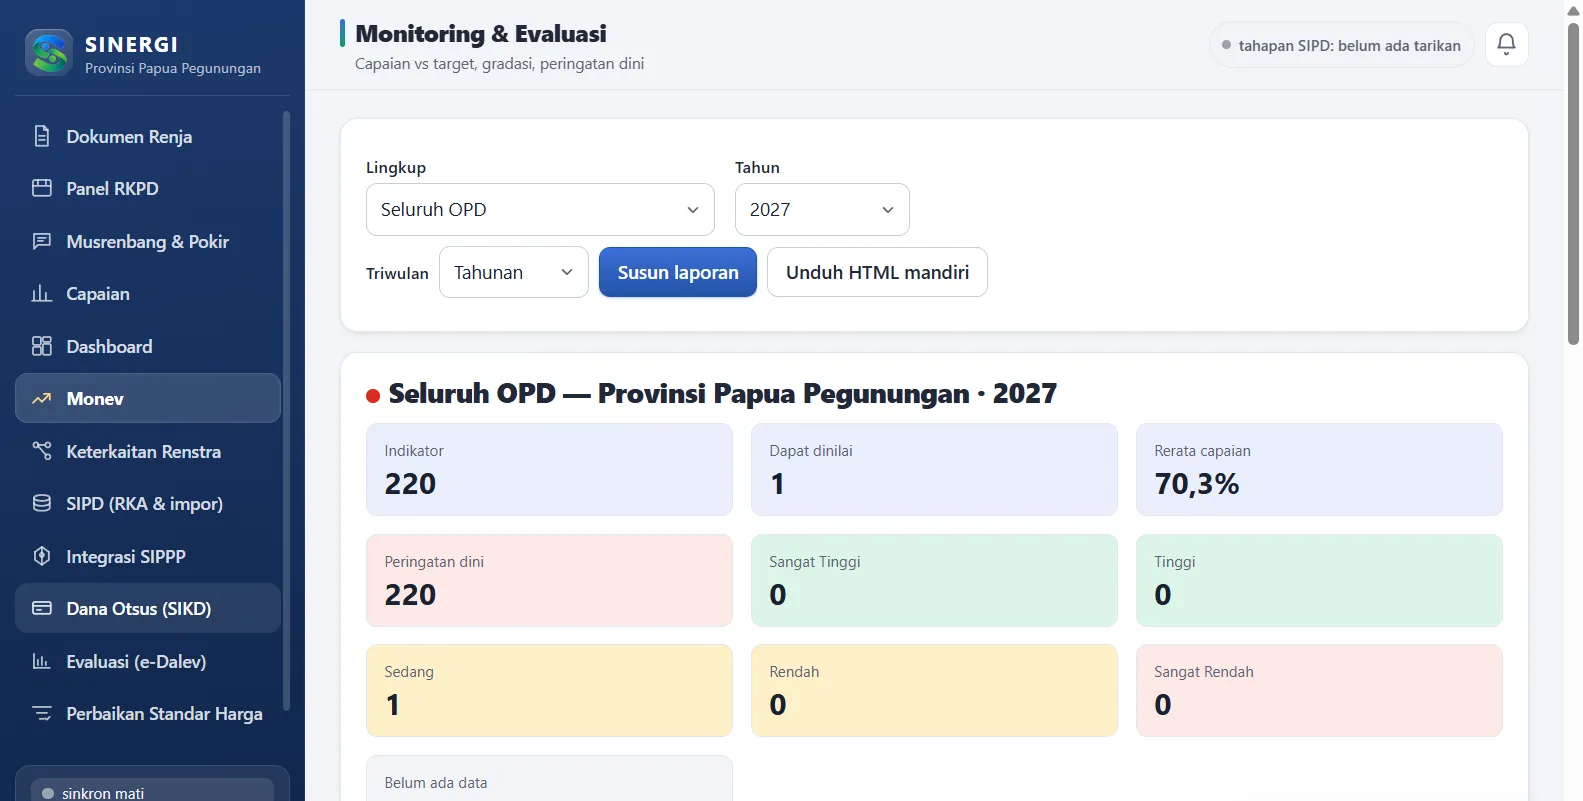Screen dimensions: 1583x801
Task: Click the Seluruh OPD report title
Action: tap(723, 393)
